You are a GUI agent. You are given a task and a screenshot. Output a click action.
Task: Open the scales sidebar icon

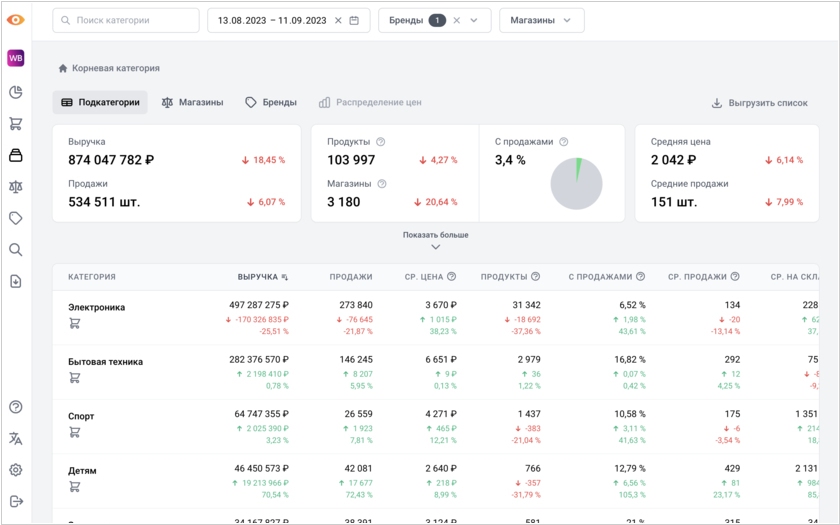[16, 186]
